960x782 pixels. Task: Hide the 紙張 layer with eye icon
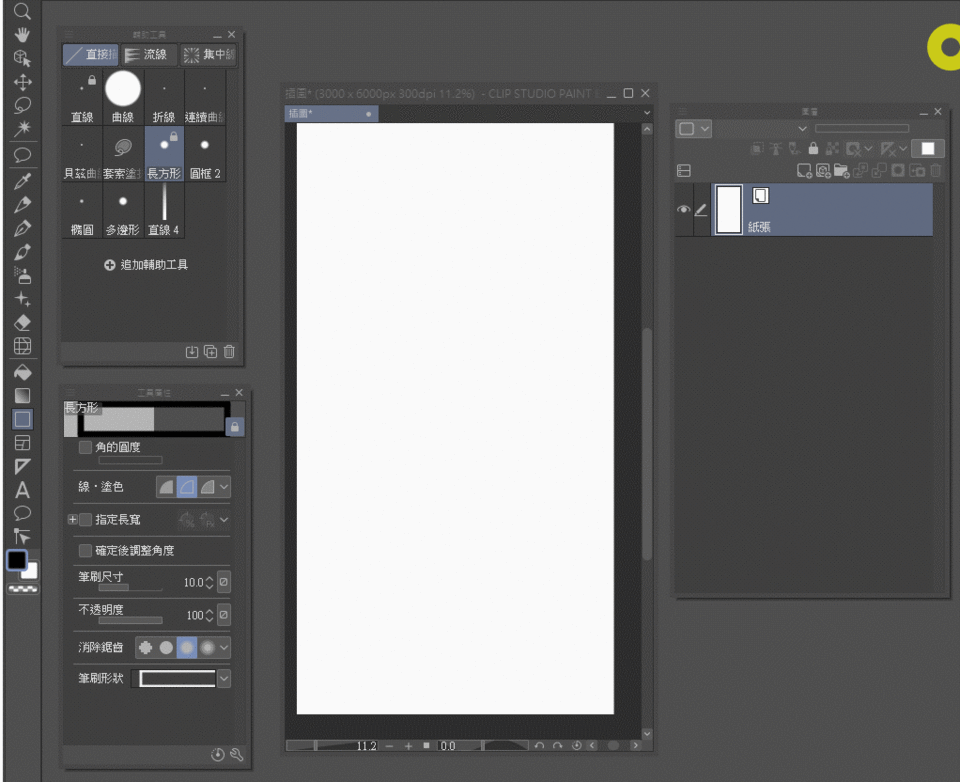click(683, 210)
